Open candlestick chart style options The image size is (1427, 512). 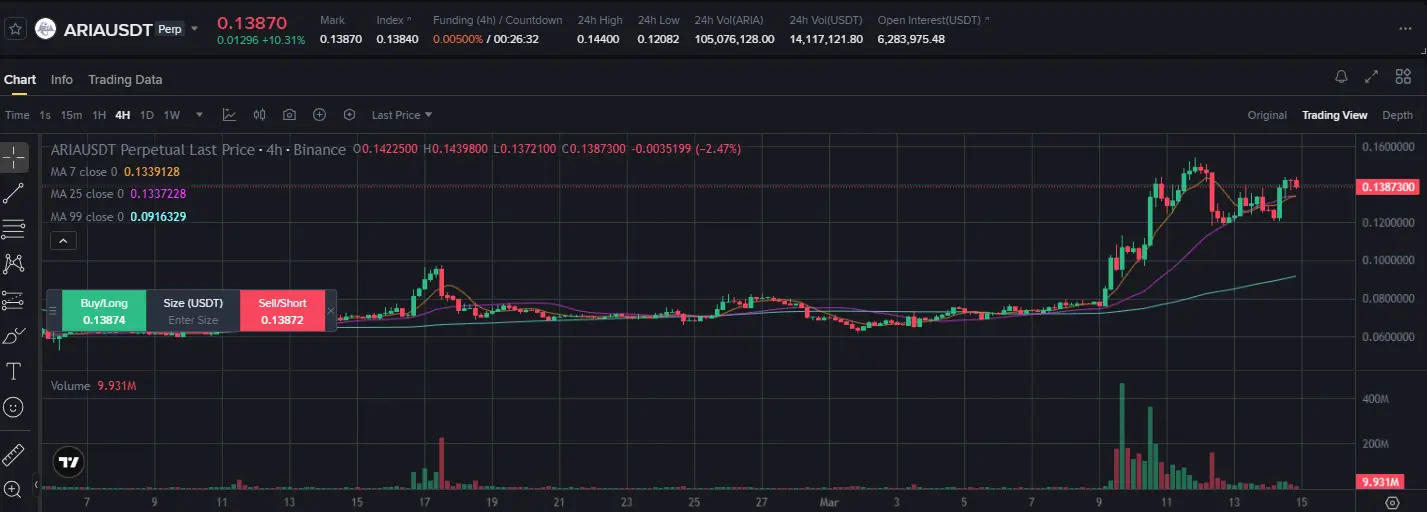(259, 115)
